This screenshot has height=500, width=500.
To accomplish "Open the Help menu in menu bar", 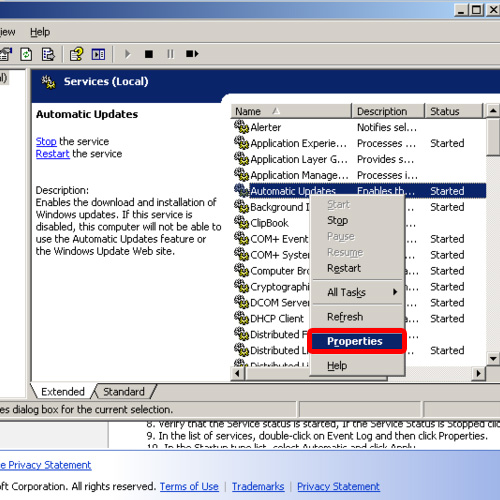I will (x=40, y=32).
